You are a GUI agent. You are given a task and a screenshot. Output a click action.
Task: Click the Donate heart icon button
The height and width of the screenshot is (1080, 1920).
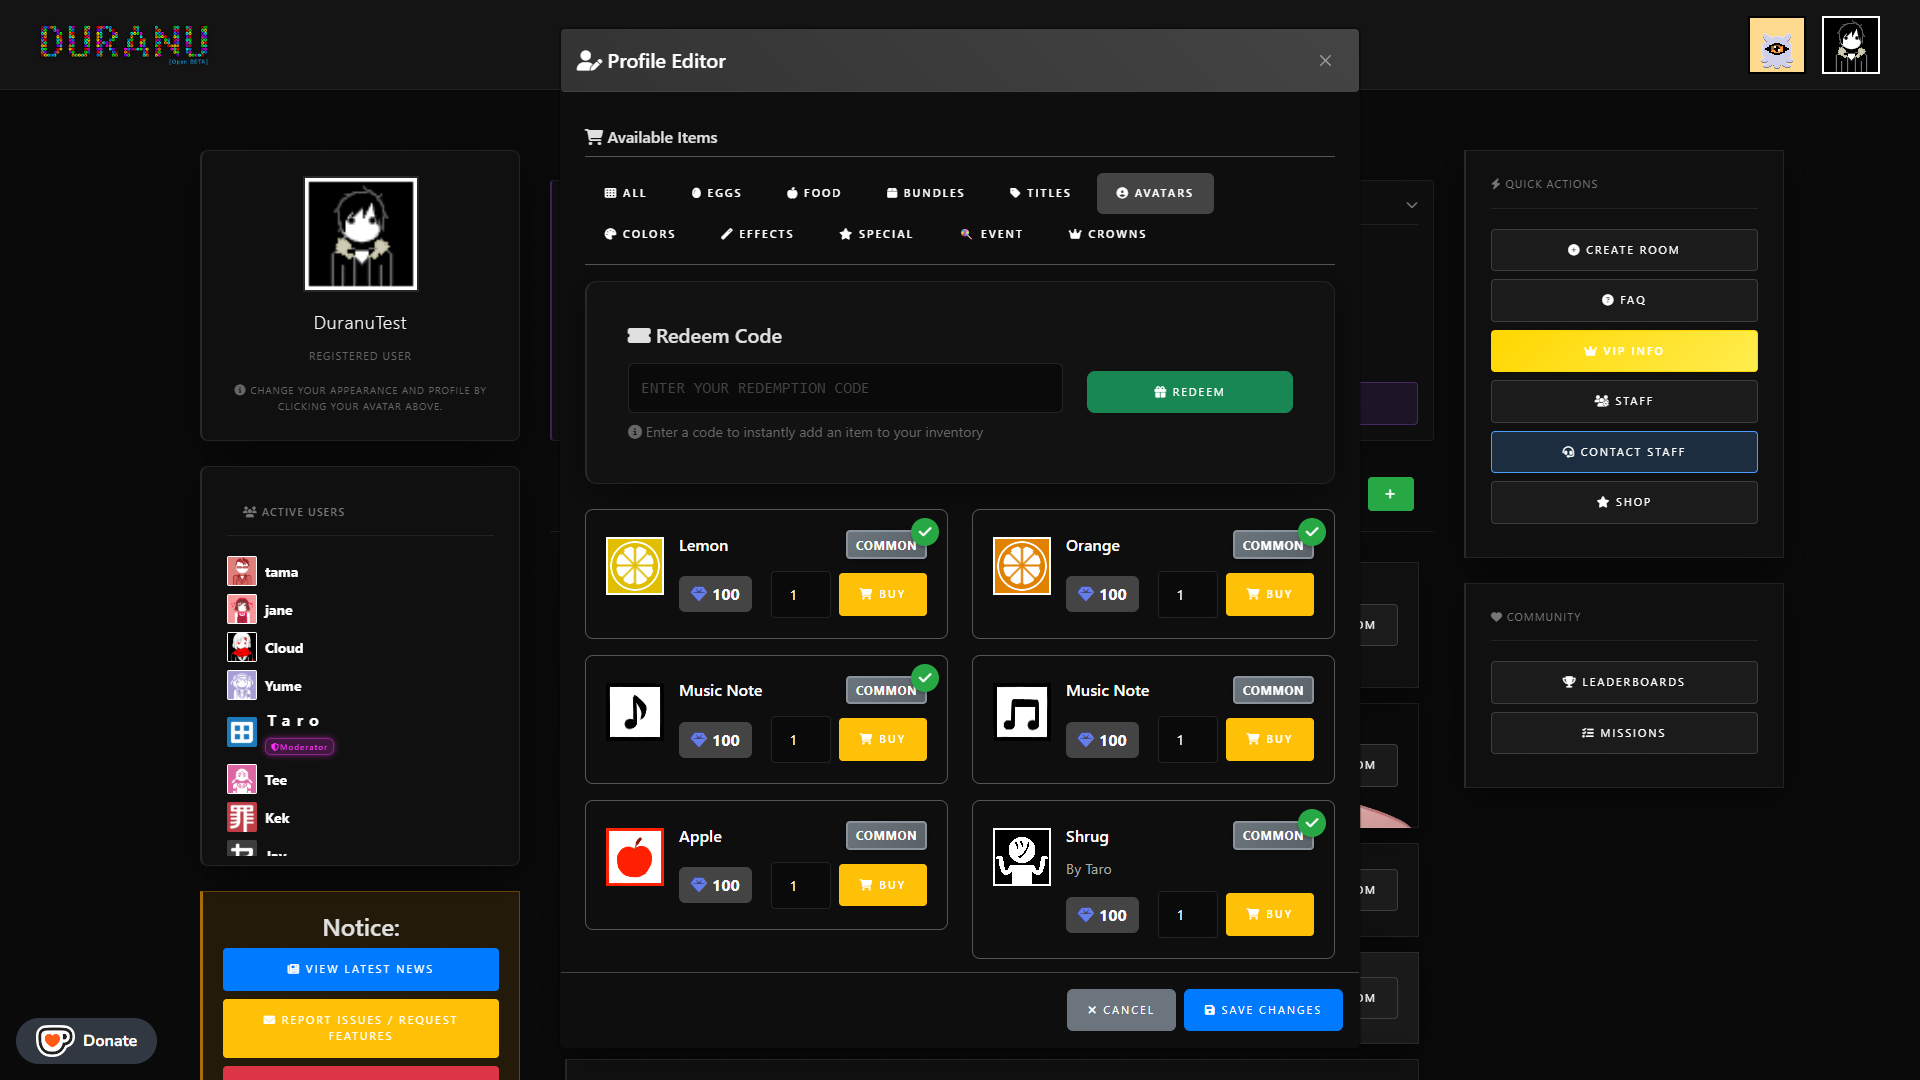(x=55, y=1040)
